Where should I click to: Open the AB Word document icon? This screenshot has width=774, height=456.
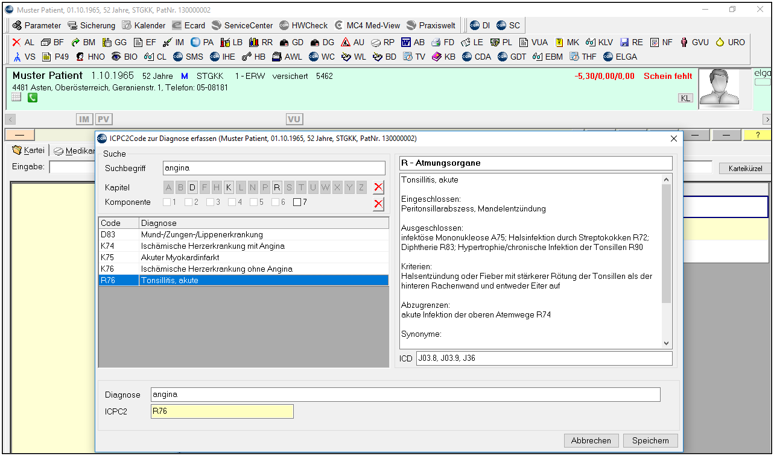tap(413, 42)
